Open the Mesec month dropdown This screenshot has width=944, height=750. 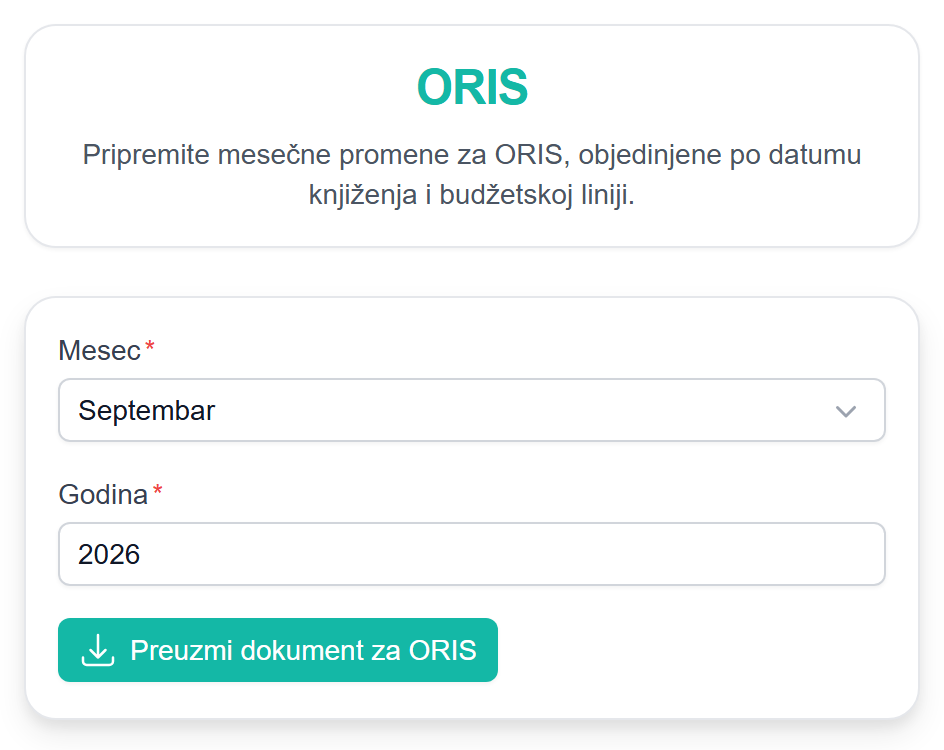click(x=471, y=410)
